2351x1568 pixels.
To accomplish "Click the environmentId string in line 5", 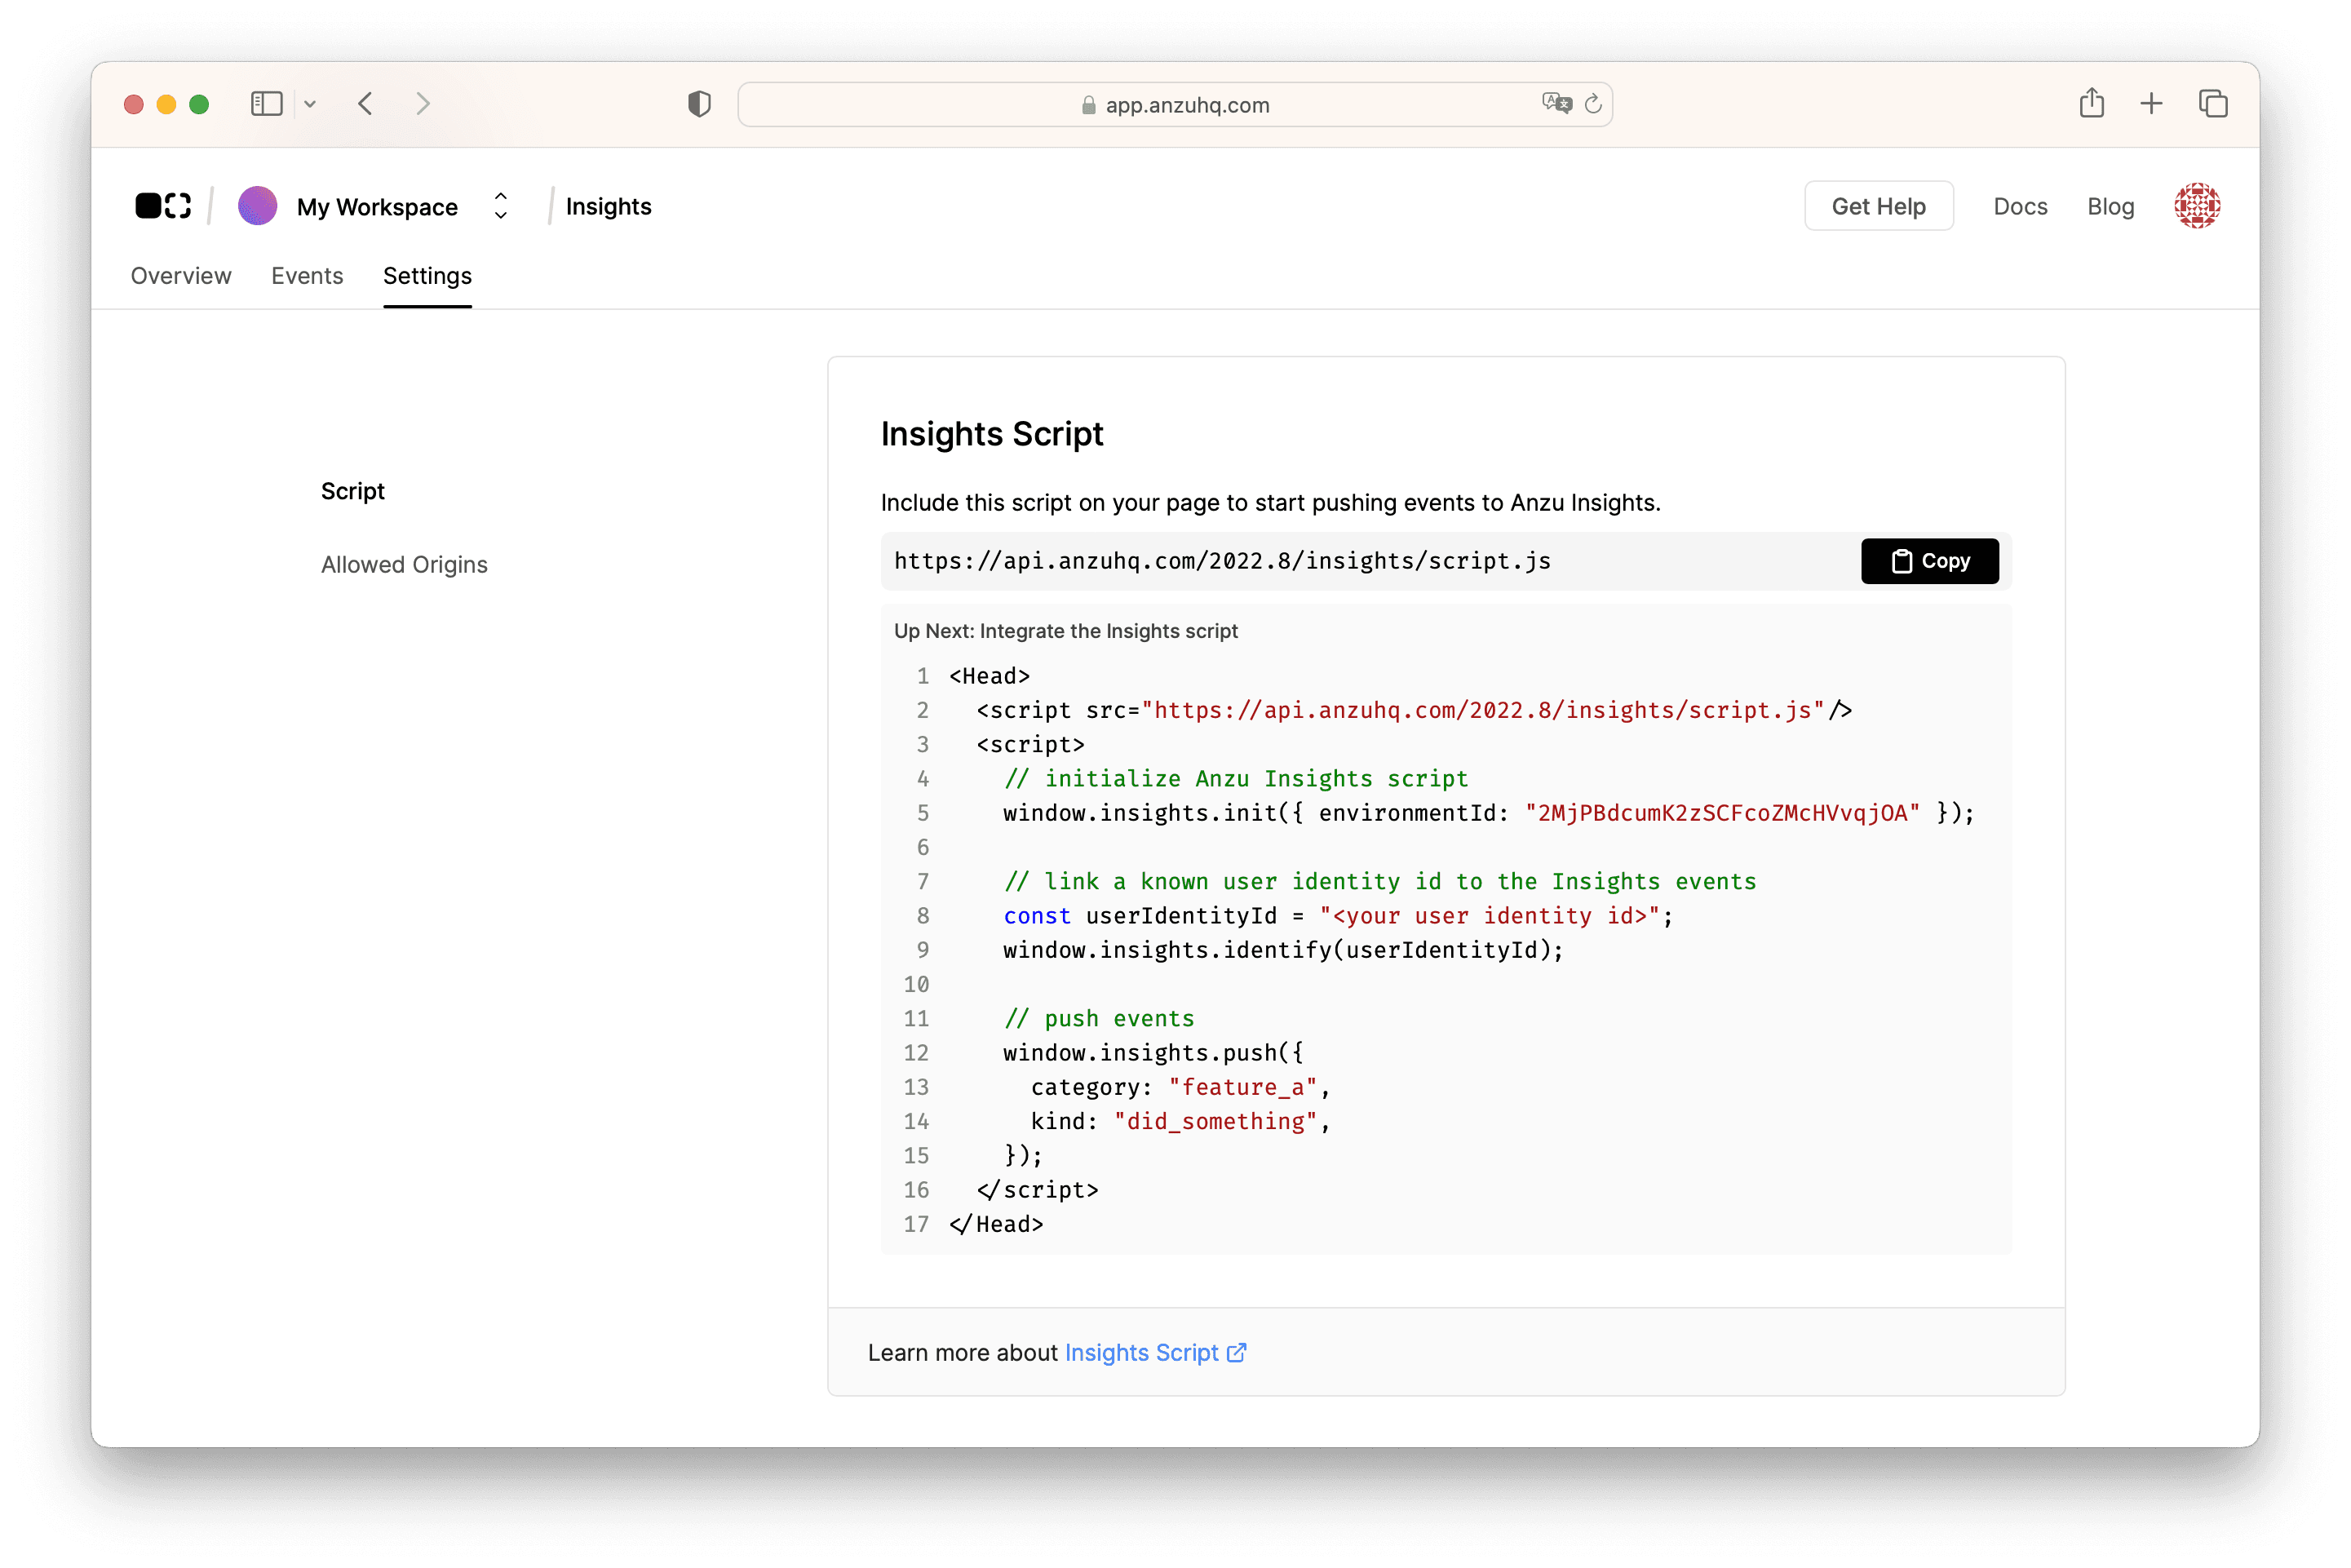I will [x=1722, y=813].
